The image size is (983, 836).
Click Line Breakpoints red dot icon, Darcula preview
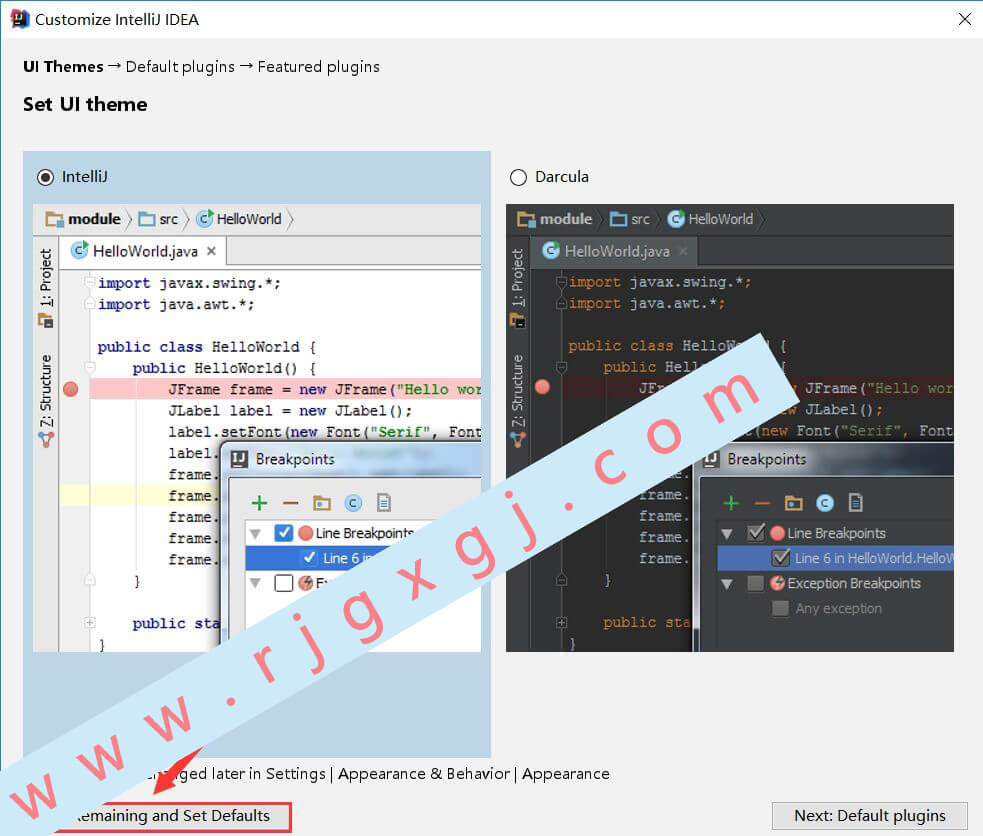click(777, 533)
